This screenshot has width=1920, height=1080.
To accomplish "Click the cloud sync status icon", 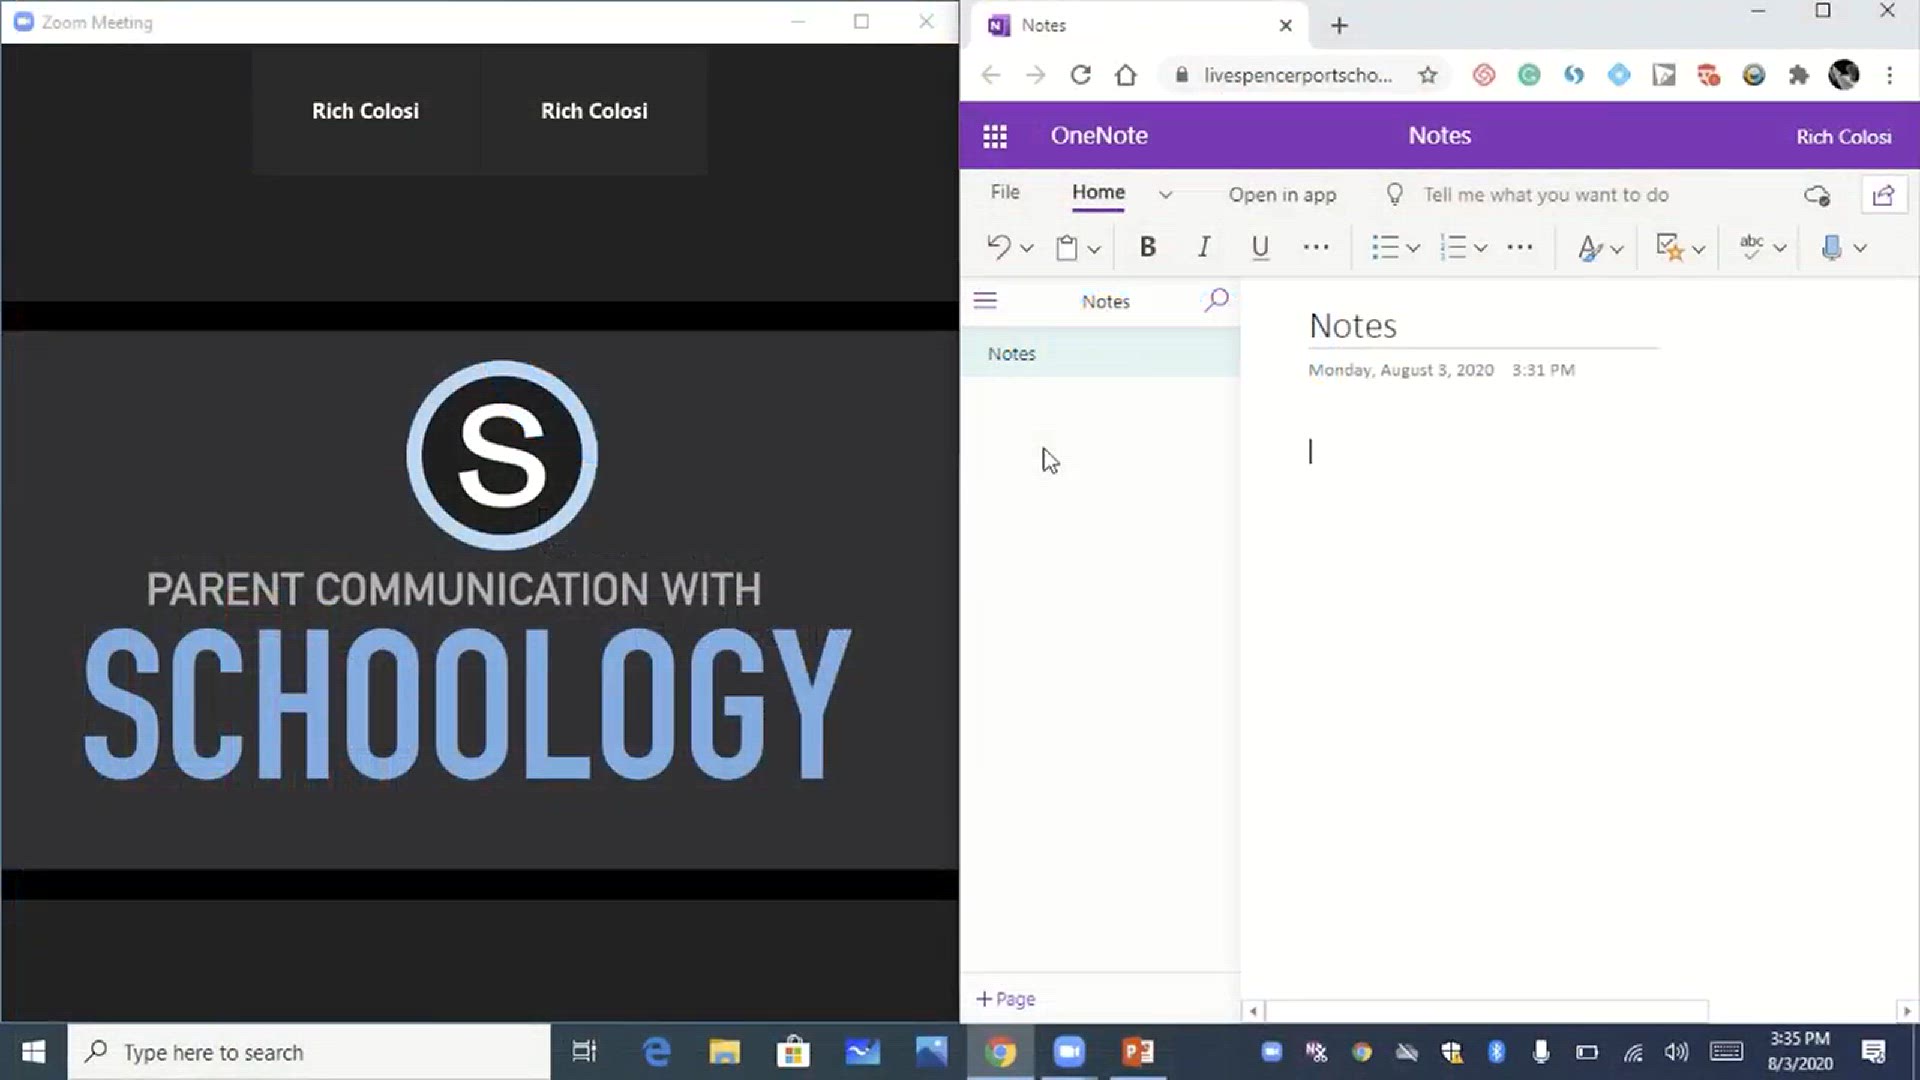I will click(1817, 196).
